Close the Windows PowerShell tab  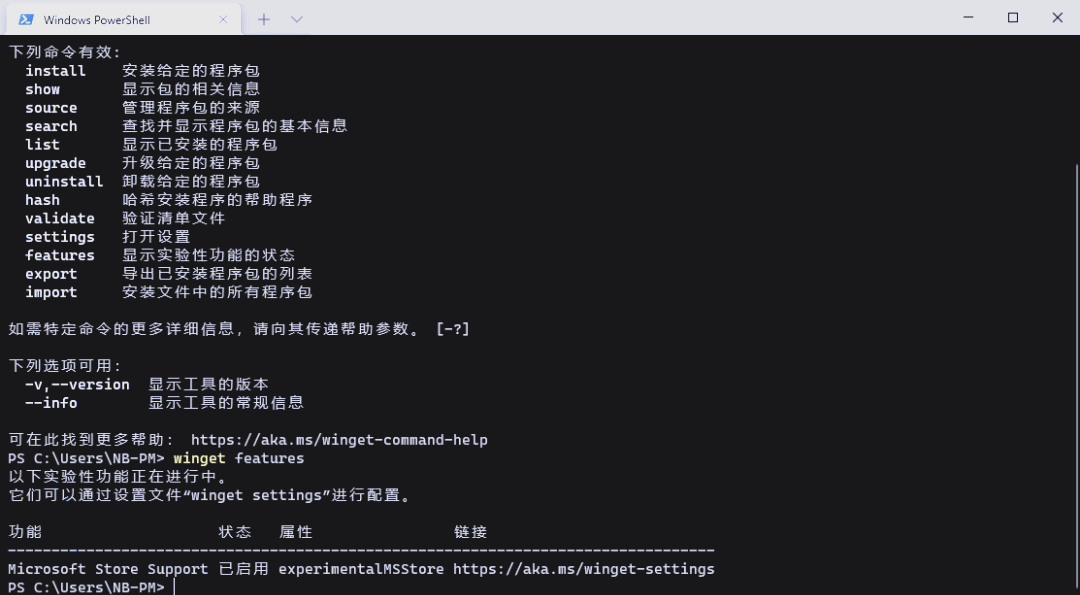coord(223,19)
